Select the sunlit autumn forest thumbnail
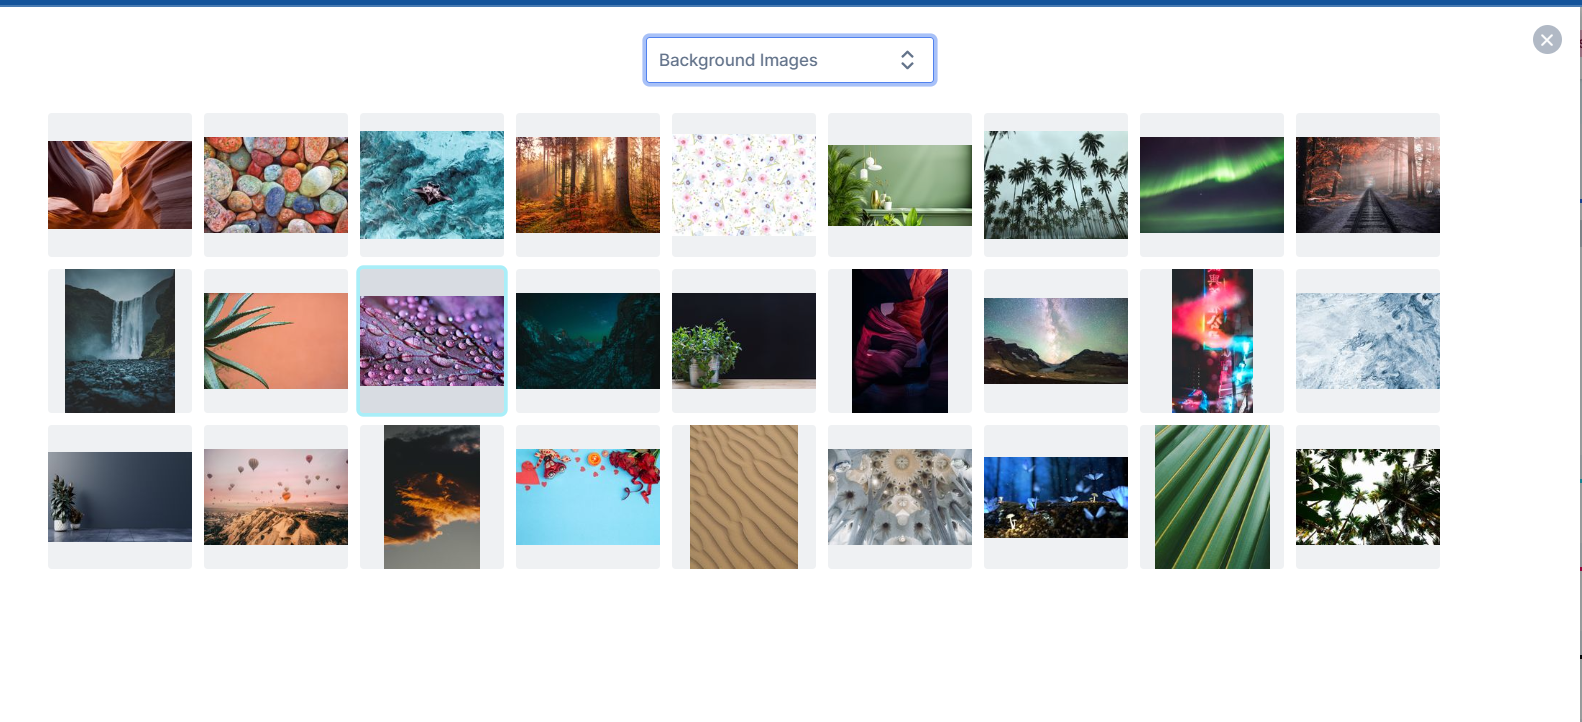 pyautogui.click(x=588, y=185)
